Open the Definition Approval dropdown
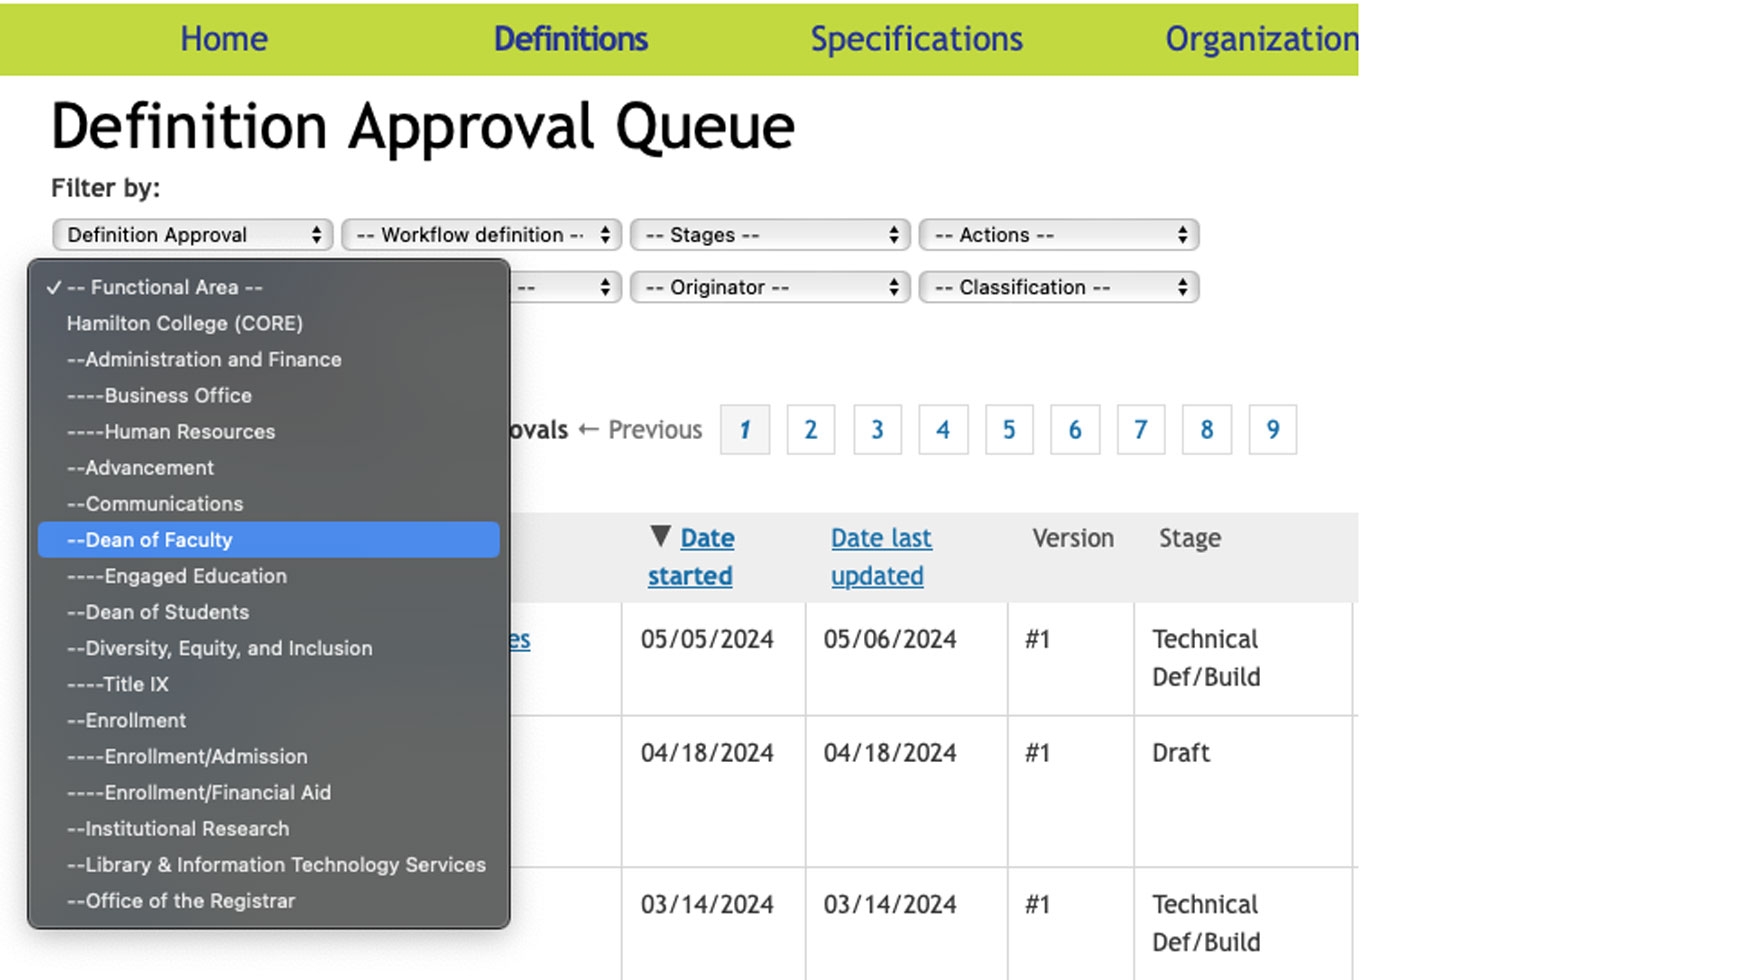This screenshot has height=980, width=1745. click(192, 235)
